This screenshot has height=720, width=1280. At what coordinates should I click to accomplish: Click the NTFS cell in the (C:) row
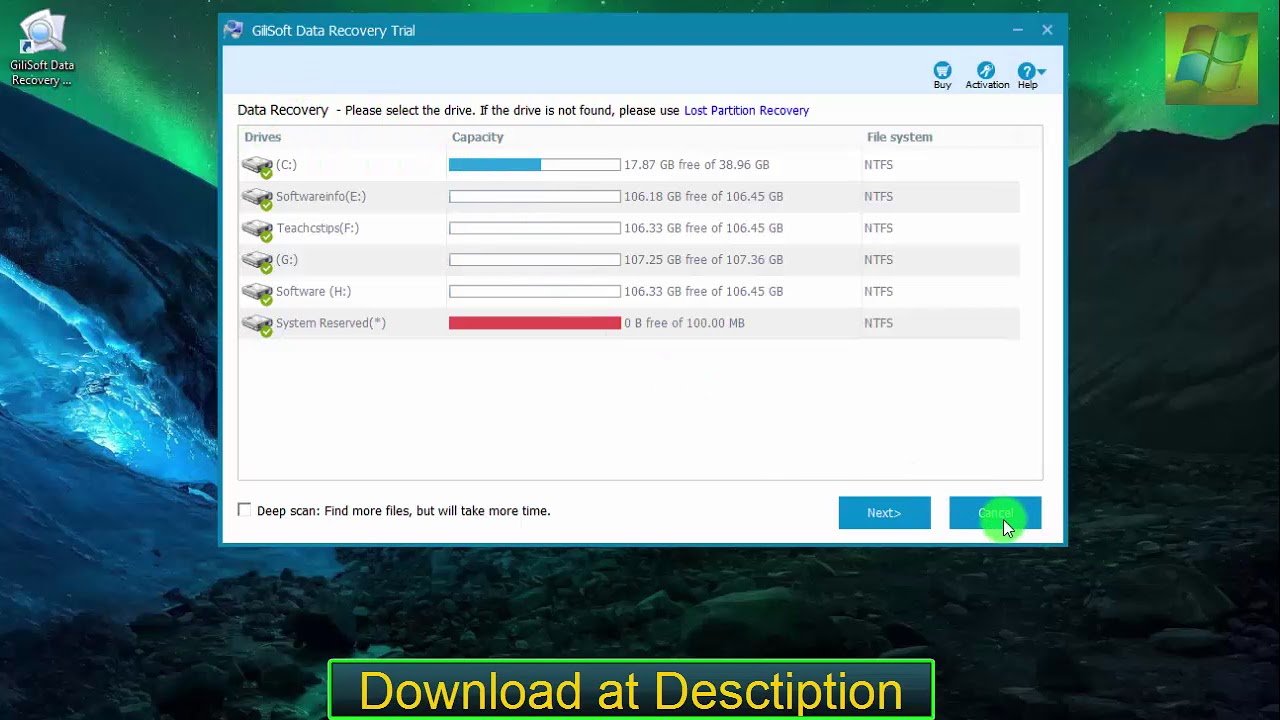click(878, 165)
